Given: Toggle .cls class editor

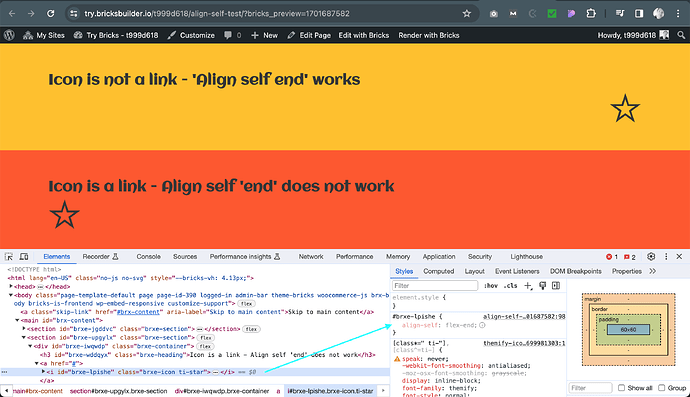Looking at the screenshot, I should 510,286.
